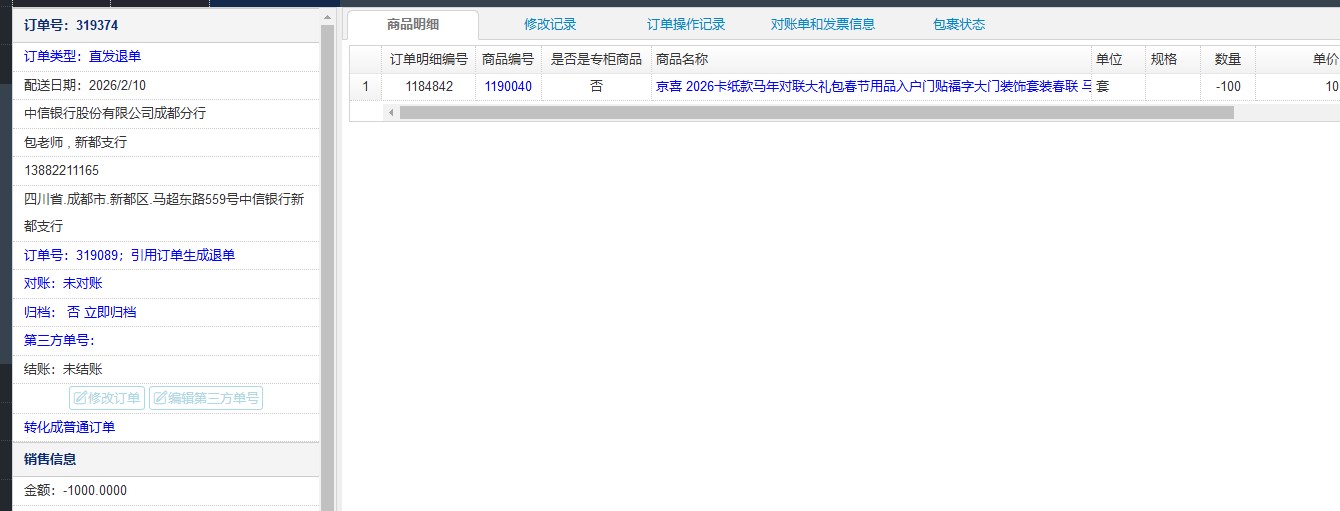Open the 京喜 2026 product name link
The image size is (1340, 511).
870,87
